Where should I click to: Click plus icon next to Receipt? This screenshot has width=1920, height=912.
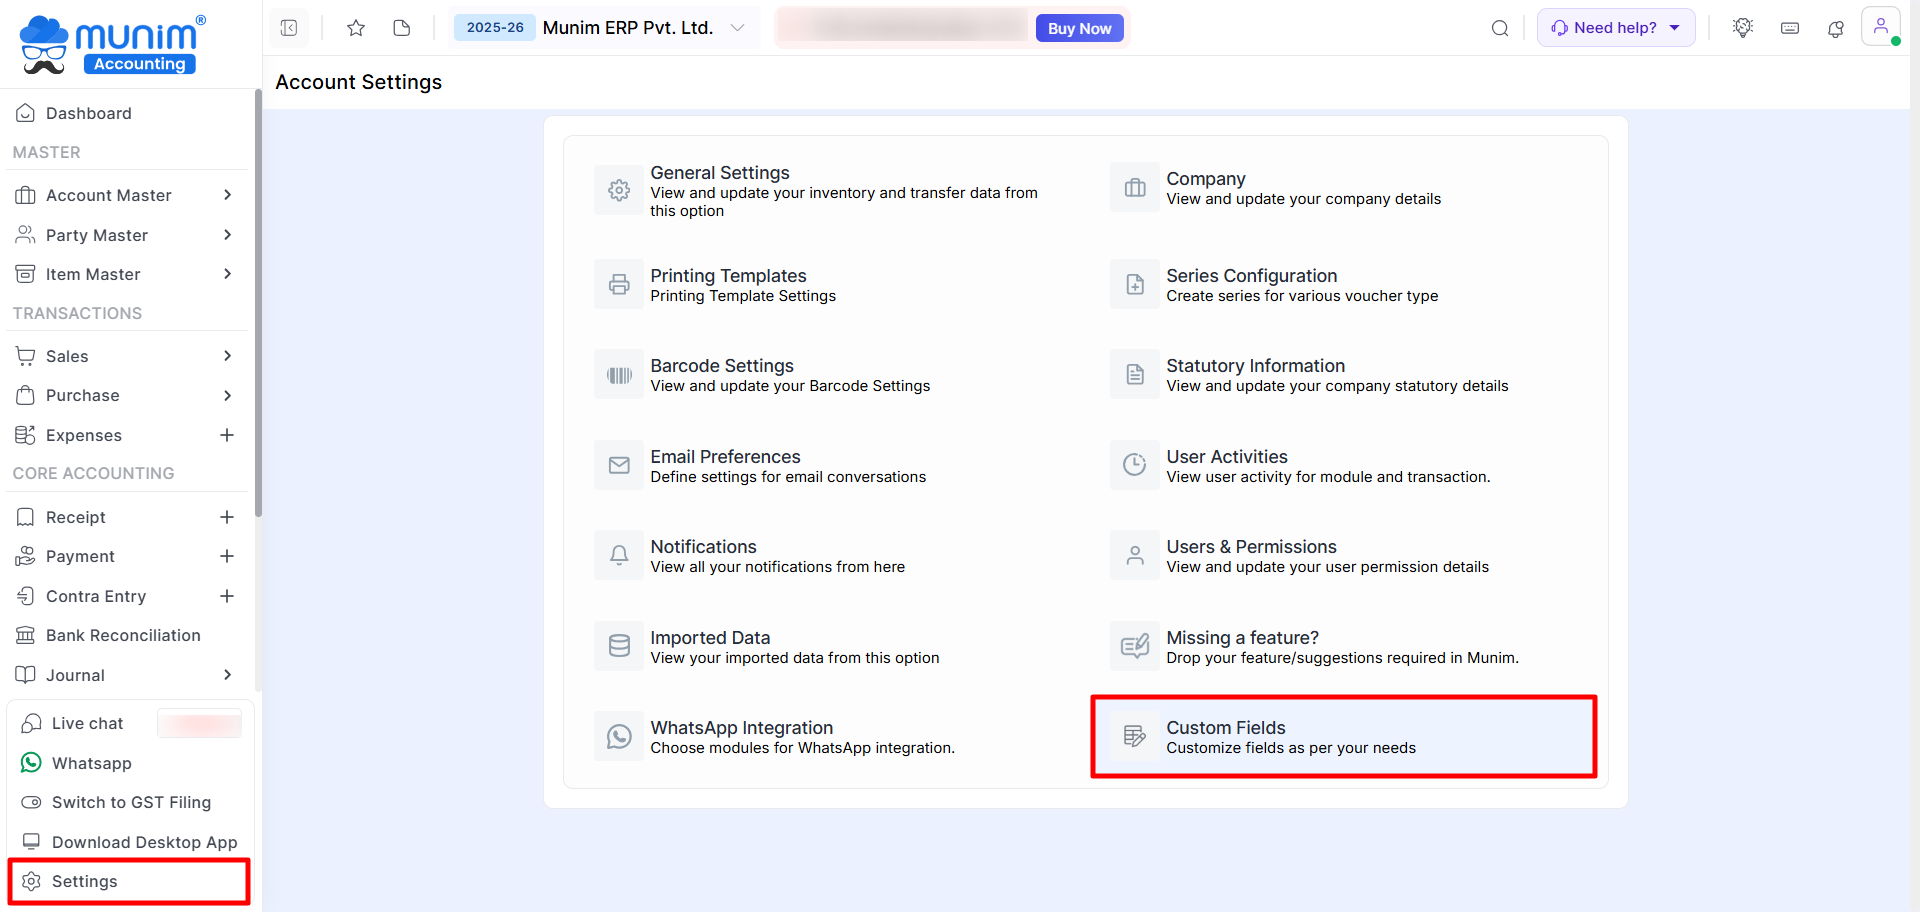(x=227, y=517)
